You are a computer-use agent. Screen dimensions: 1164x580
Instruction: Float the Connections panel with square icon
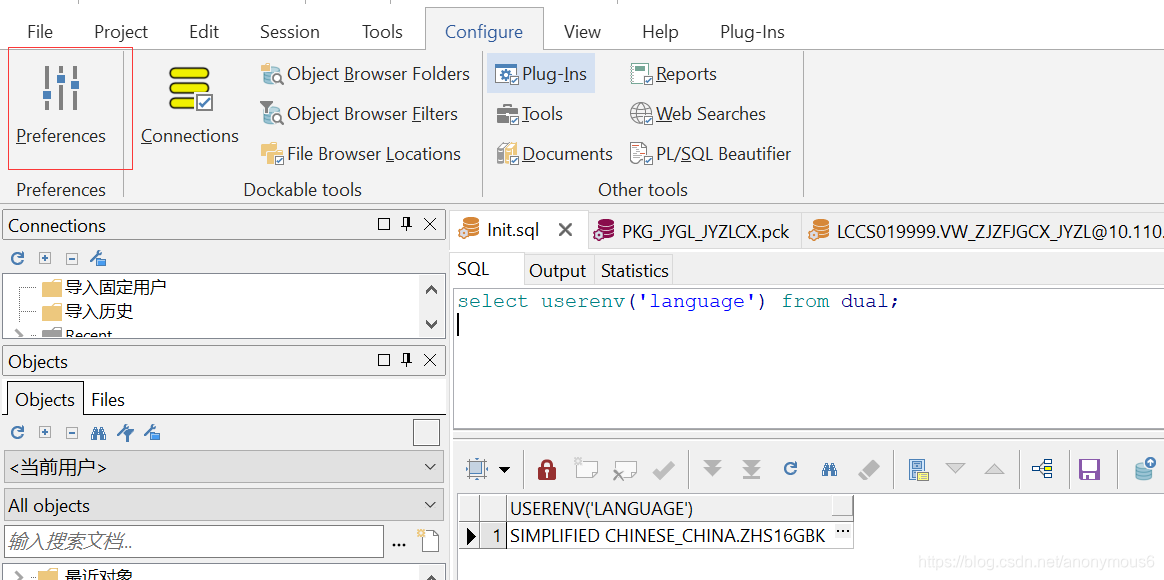click(383, 224)
